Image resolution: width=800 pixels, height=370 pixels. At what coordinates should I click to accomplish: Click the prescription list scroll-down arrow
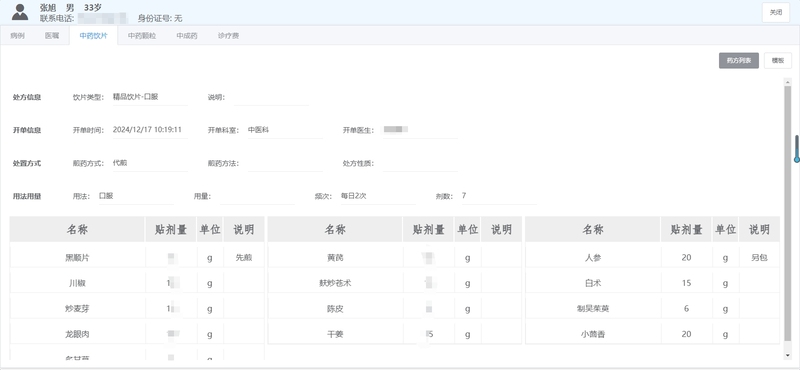(787, 355)
